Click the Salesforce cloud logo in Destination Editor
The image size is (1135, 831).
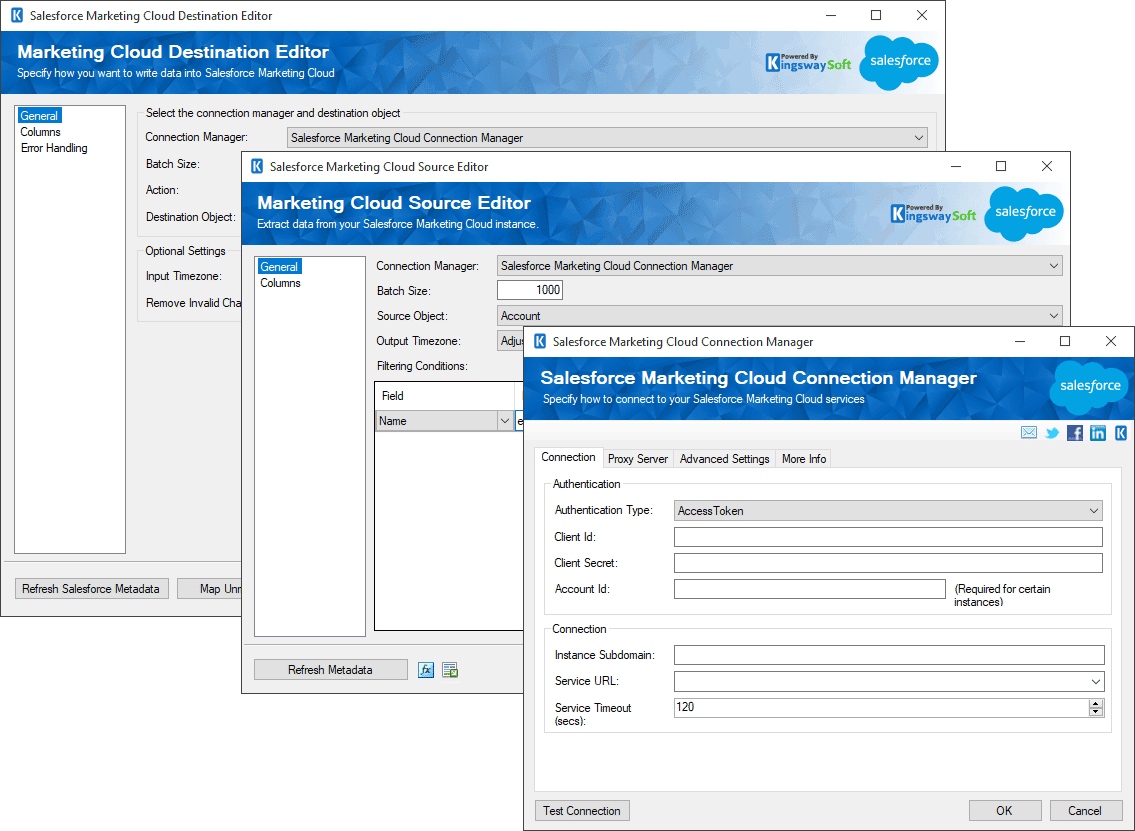click(899, 62)
